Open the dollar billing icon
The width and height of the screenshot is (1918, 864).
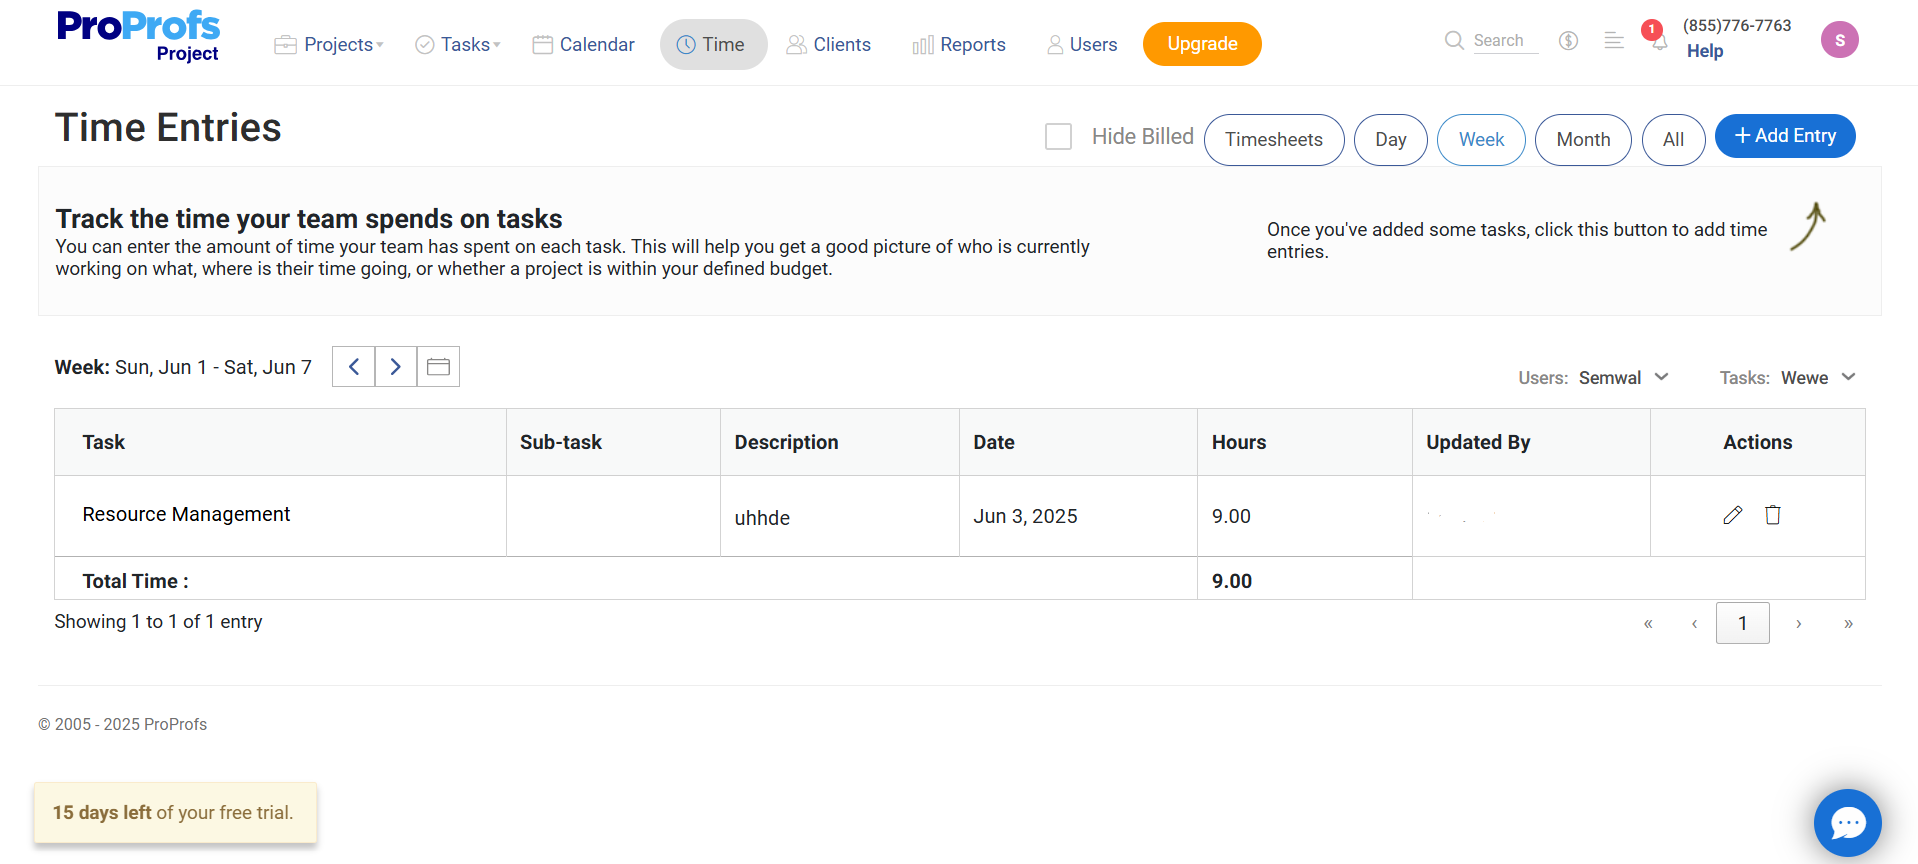[x=1568, y=41]
